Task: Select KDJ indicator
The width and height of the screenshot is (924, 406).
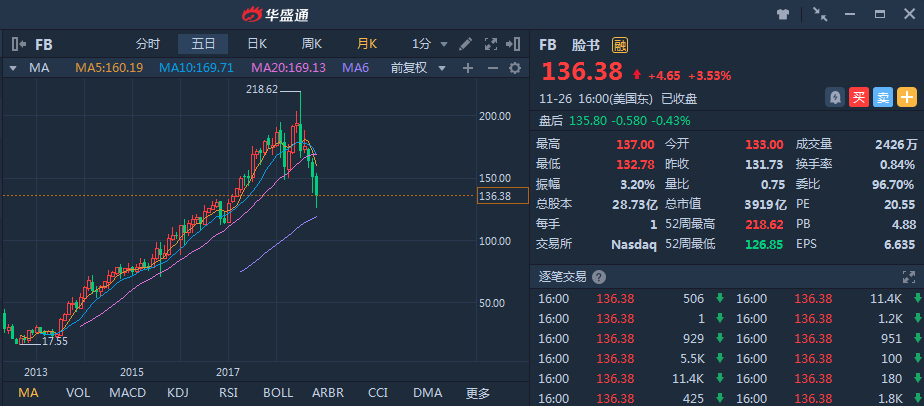Action: (x=179, y=393)
